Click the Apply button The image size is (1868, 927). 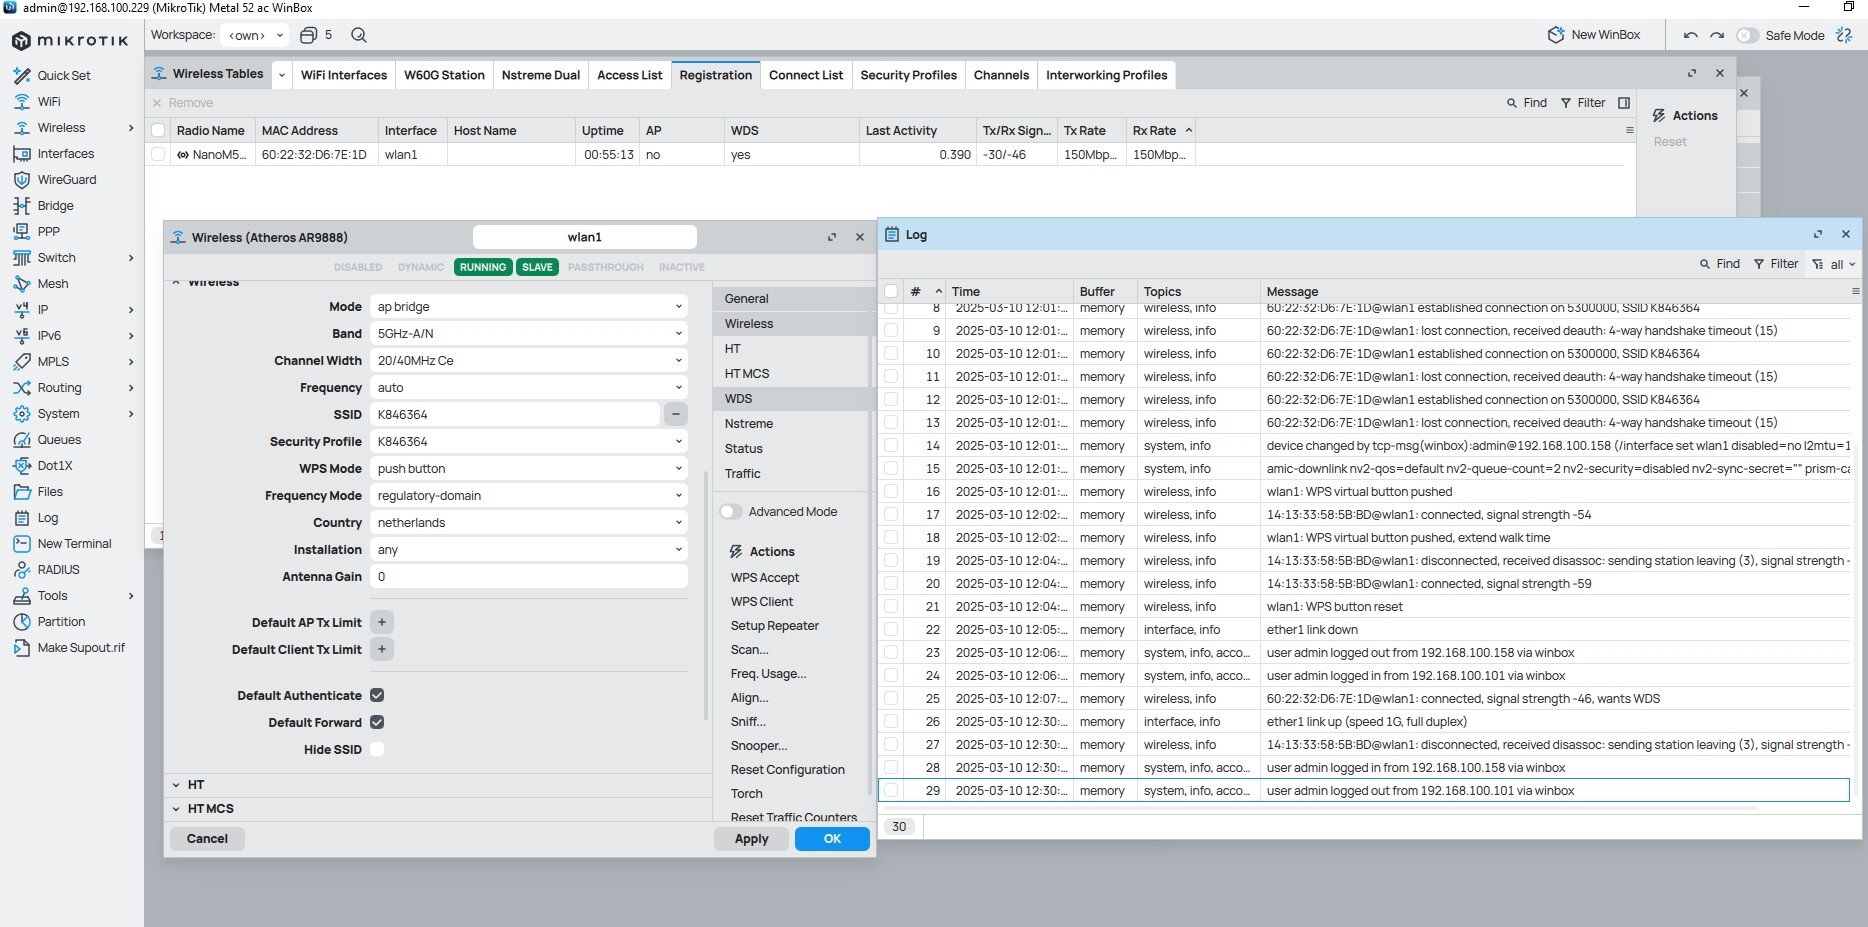tap(751, 839)
